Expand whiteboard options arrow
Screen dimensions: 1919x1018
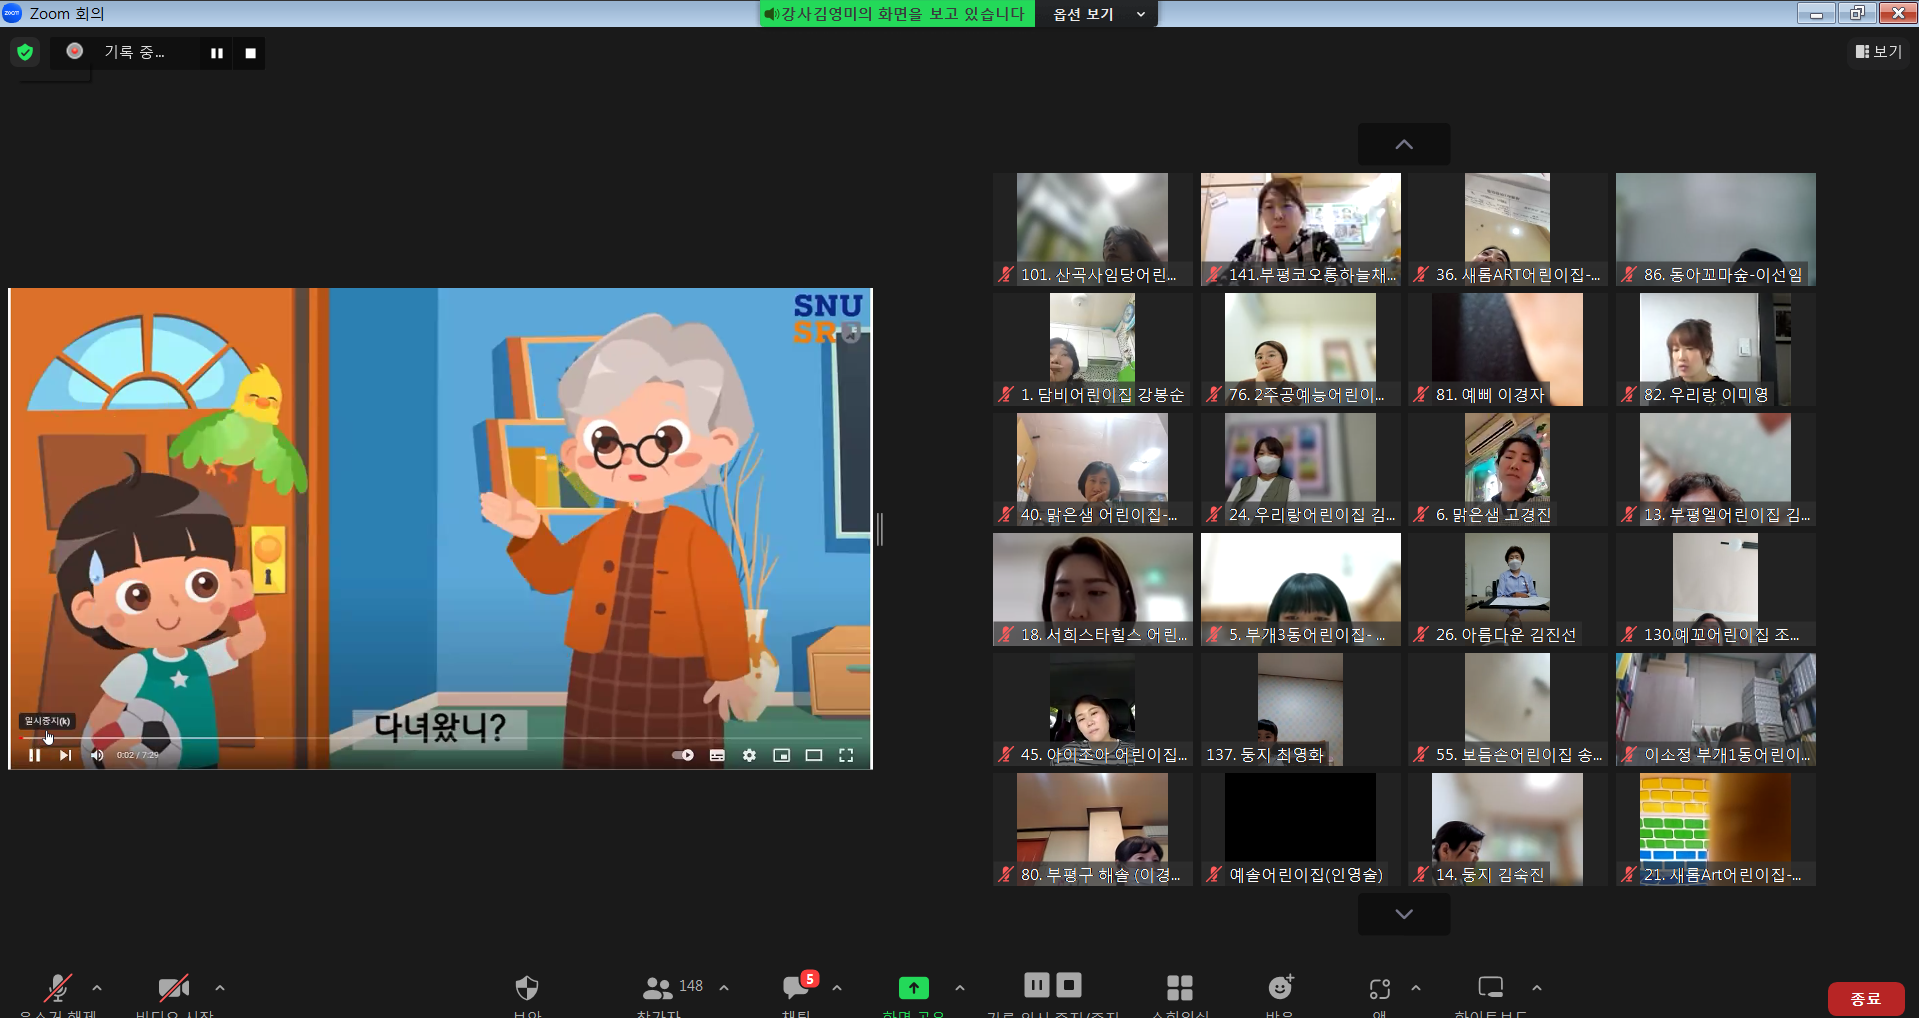point(1537,988)
